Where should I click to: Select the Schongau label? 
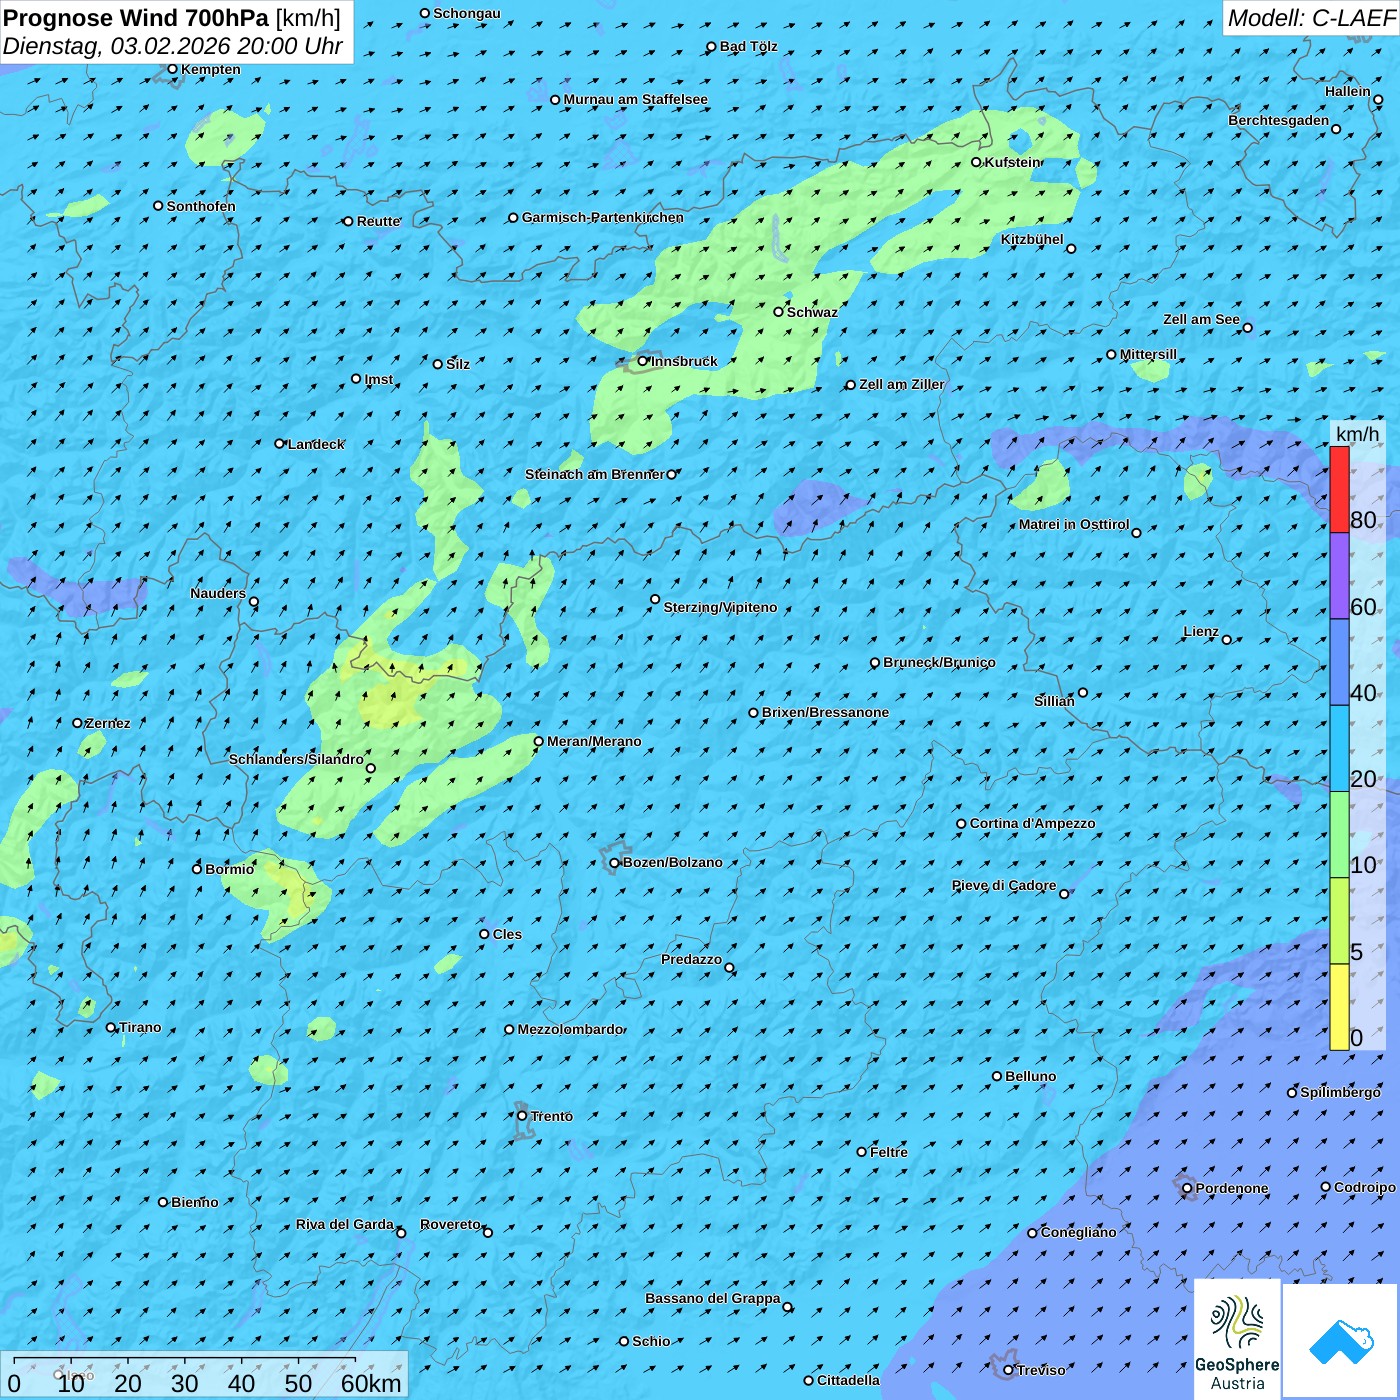point(467,13)
